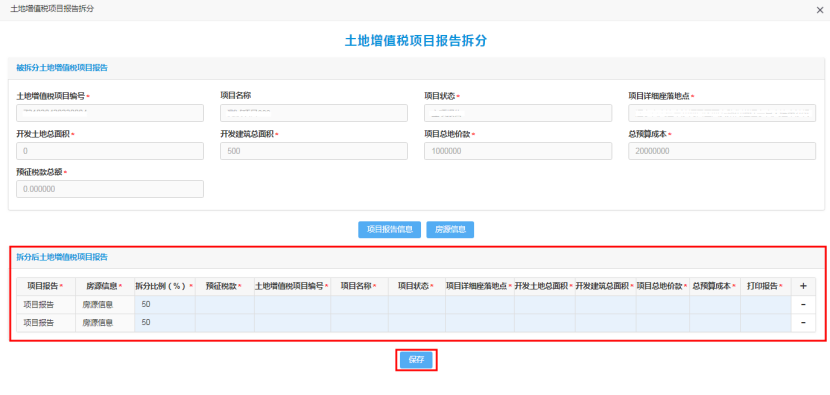The width and height of the screenshot is (830, 395).
Task: Click the 保存 button
Action: [416, 360]
